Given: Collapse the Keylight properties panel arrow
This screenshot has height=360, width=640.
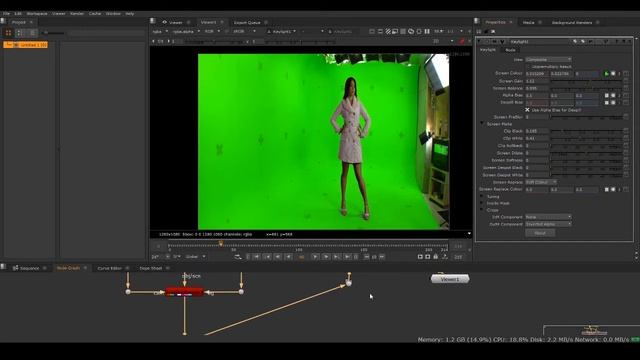Looking at the screenshot, I should click(x=480, y=42).
